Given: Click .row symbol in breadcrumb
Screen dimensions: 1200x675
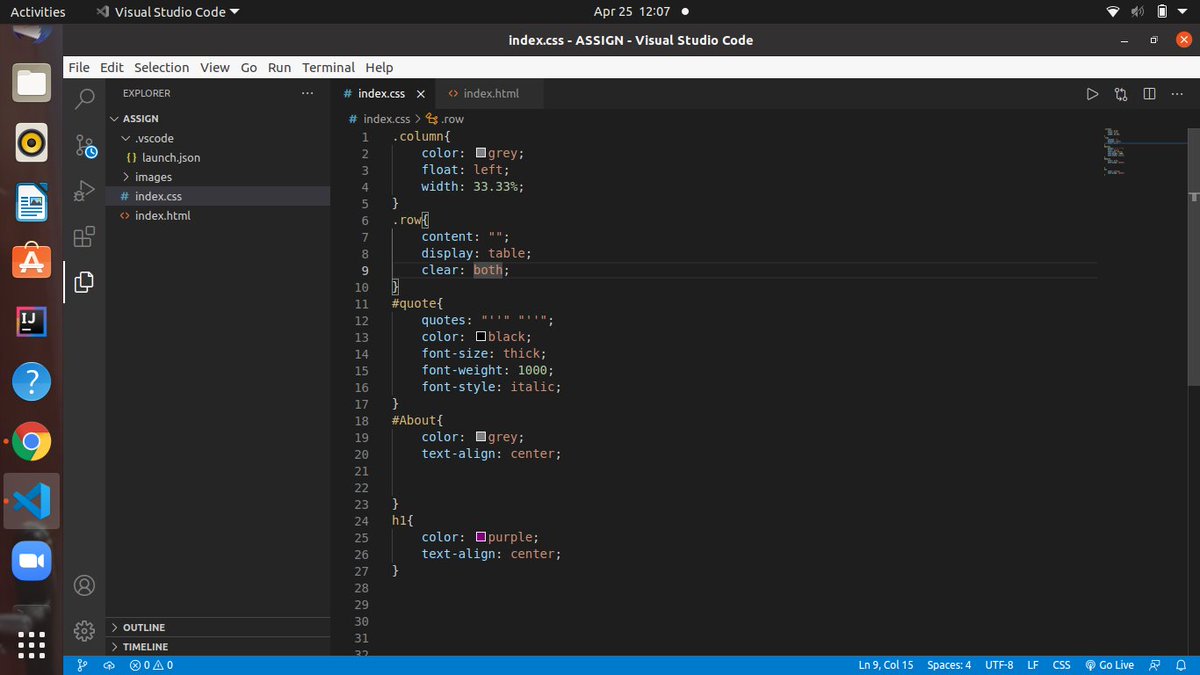Looking at the screenshot, I should click(444, 119).
